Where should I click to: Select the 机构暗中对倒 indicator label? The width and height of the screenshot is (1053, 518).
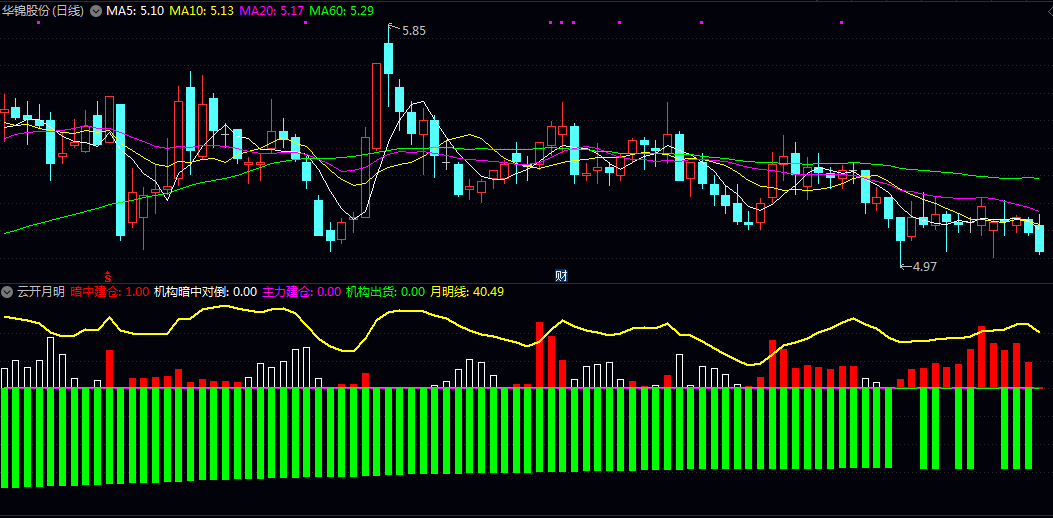click(205, 292)
